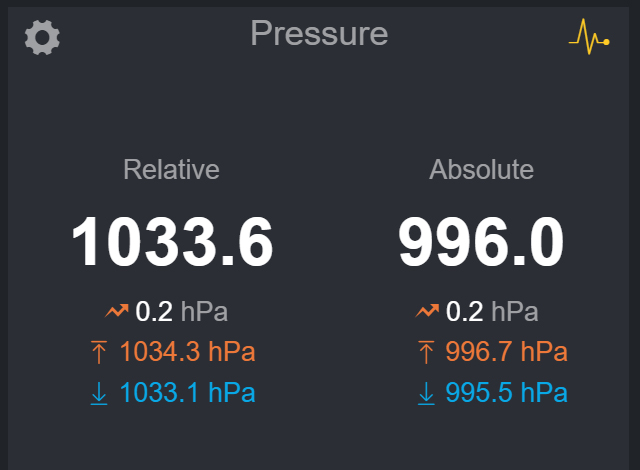Click the relative 0.2 hPa change value
Image resolution: width=640 pixels, height=470 pixels.
pyautogui.click(x=154, y=312)
